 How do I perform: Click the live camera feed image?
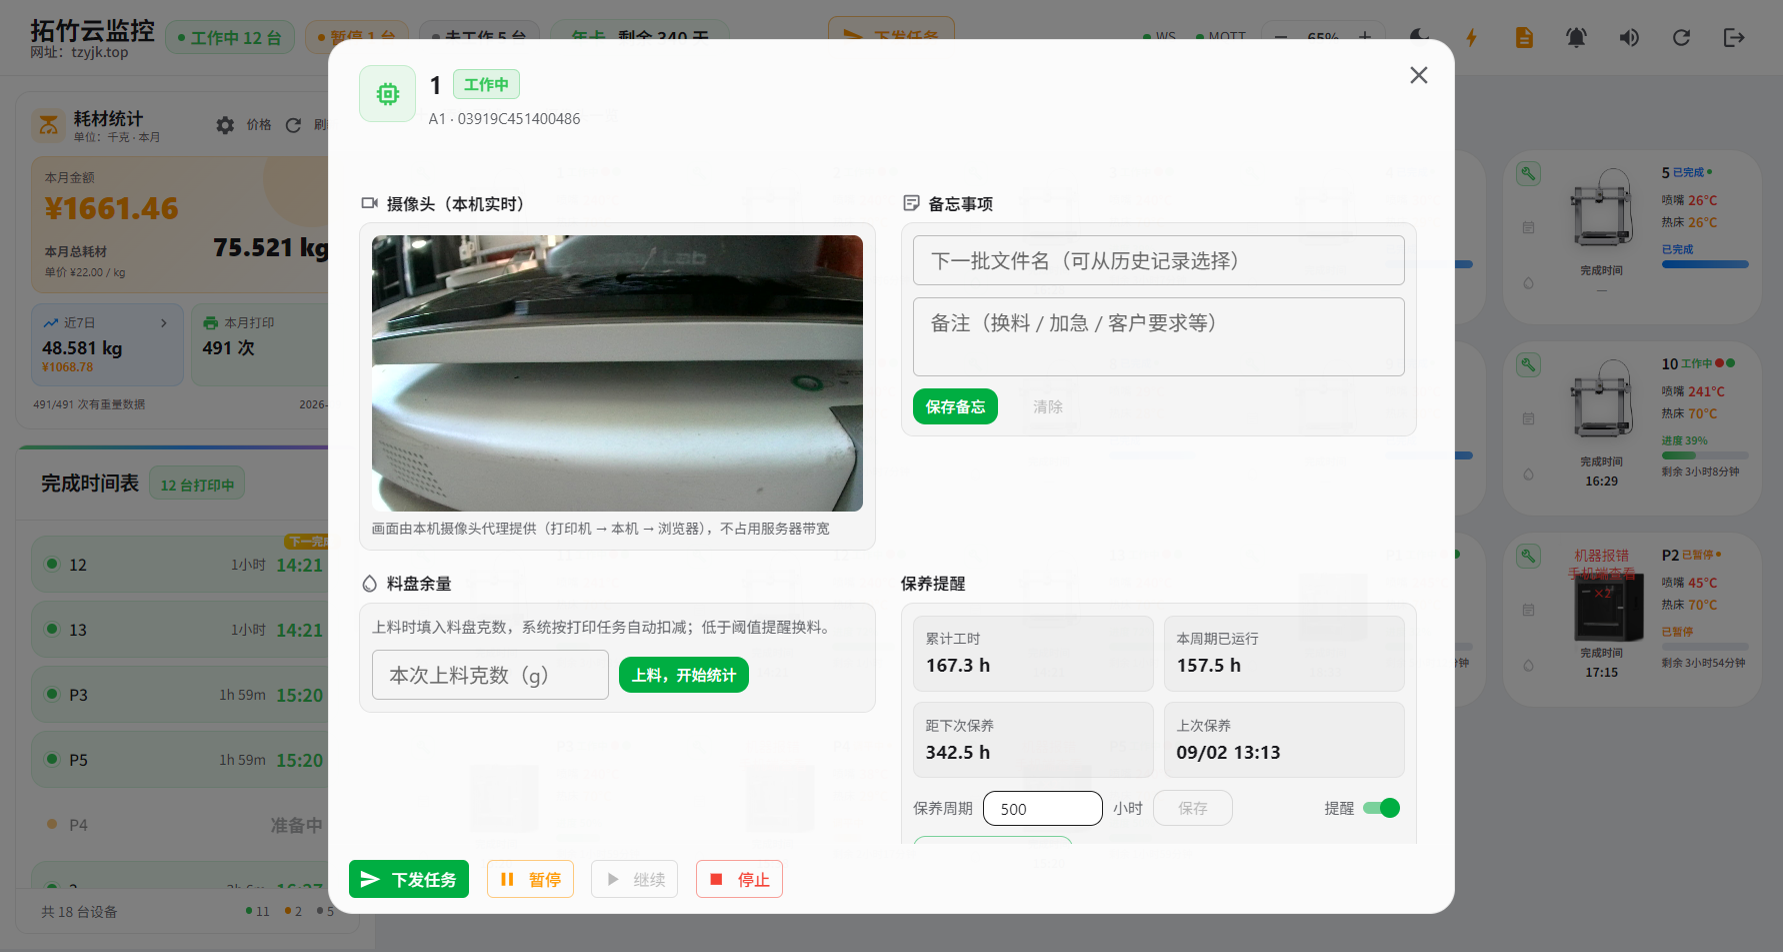click(617, 373)
